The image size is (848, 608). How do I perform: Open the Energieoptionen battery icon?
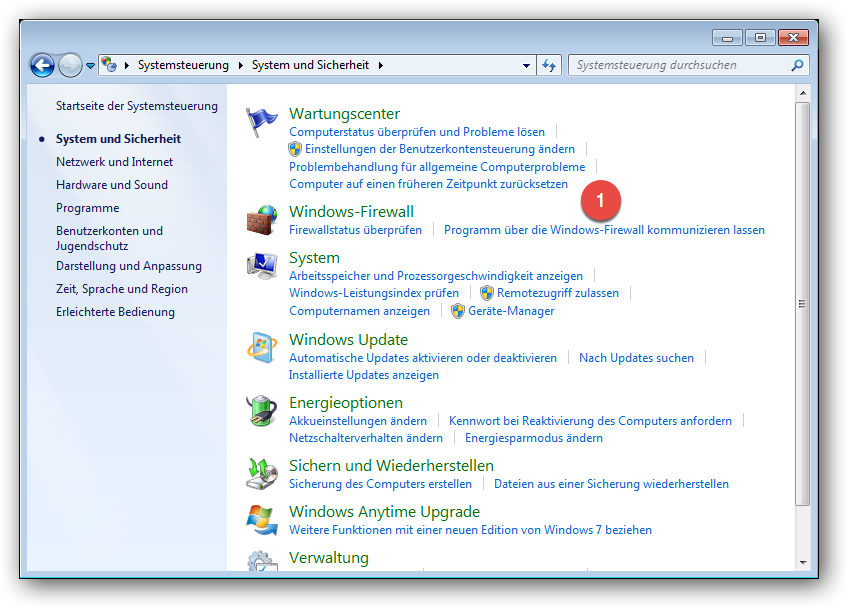point(262,411)
